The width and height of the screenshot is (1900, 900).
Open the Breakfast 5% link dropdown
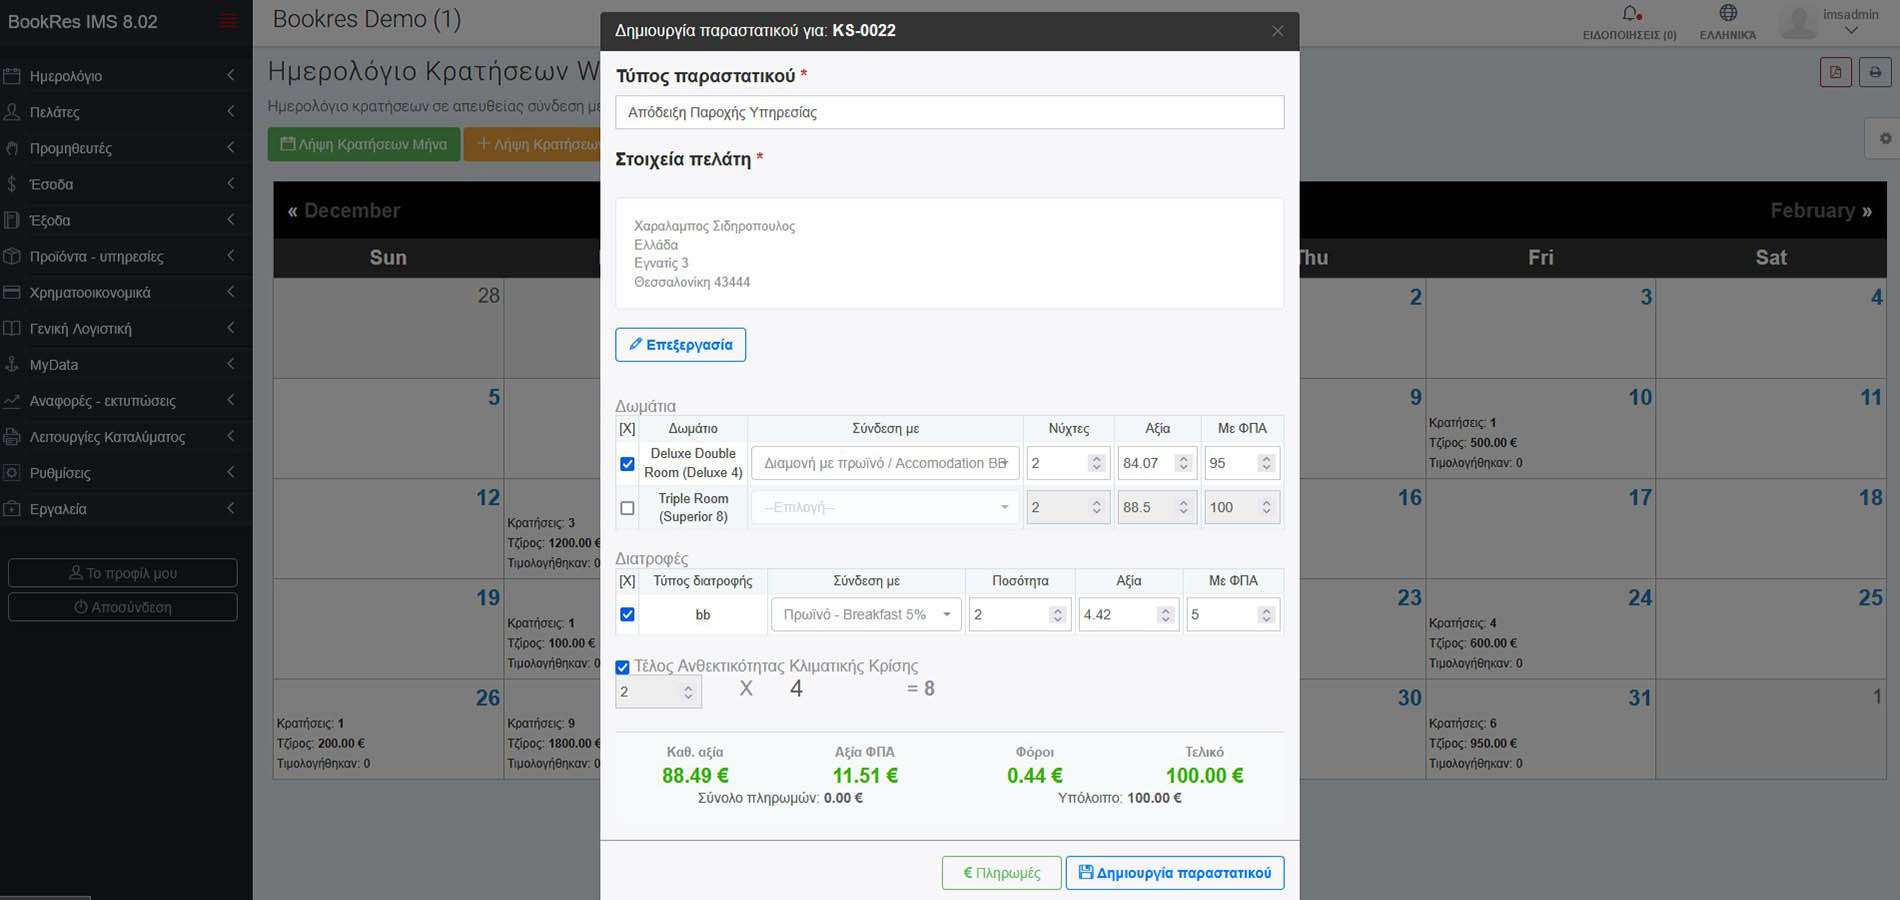(865, 615)
